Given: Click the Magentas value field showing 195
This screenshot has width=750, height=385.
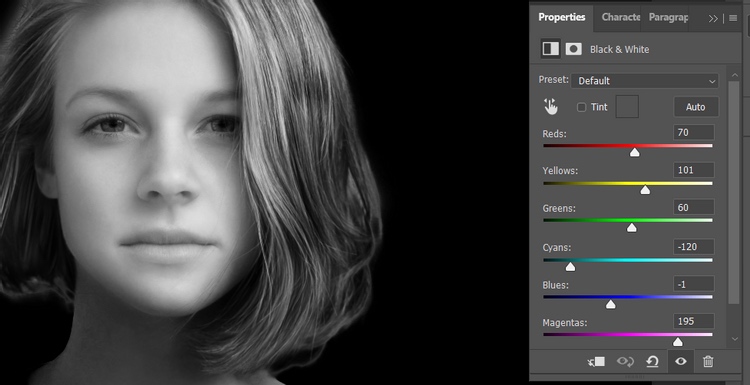Looking at the screenshot, I should [x=694, y=321].
